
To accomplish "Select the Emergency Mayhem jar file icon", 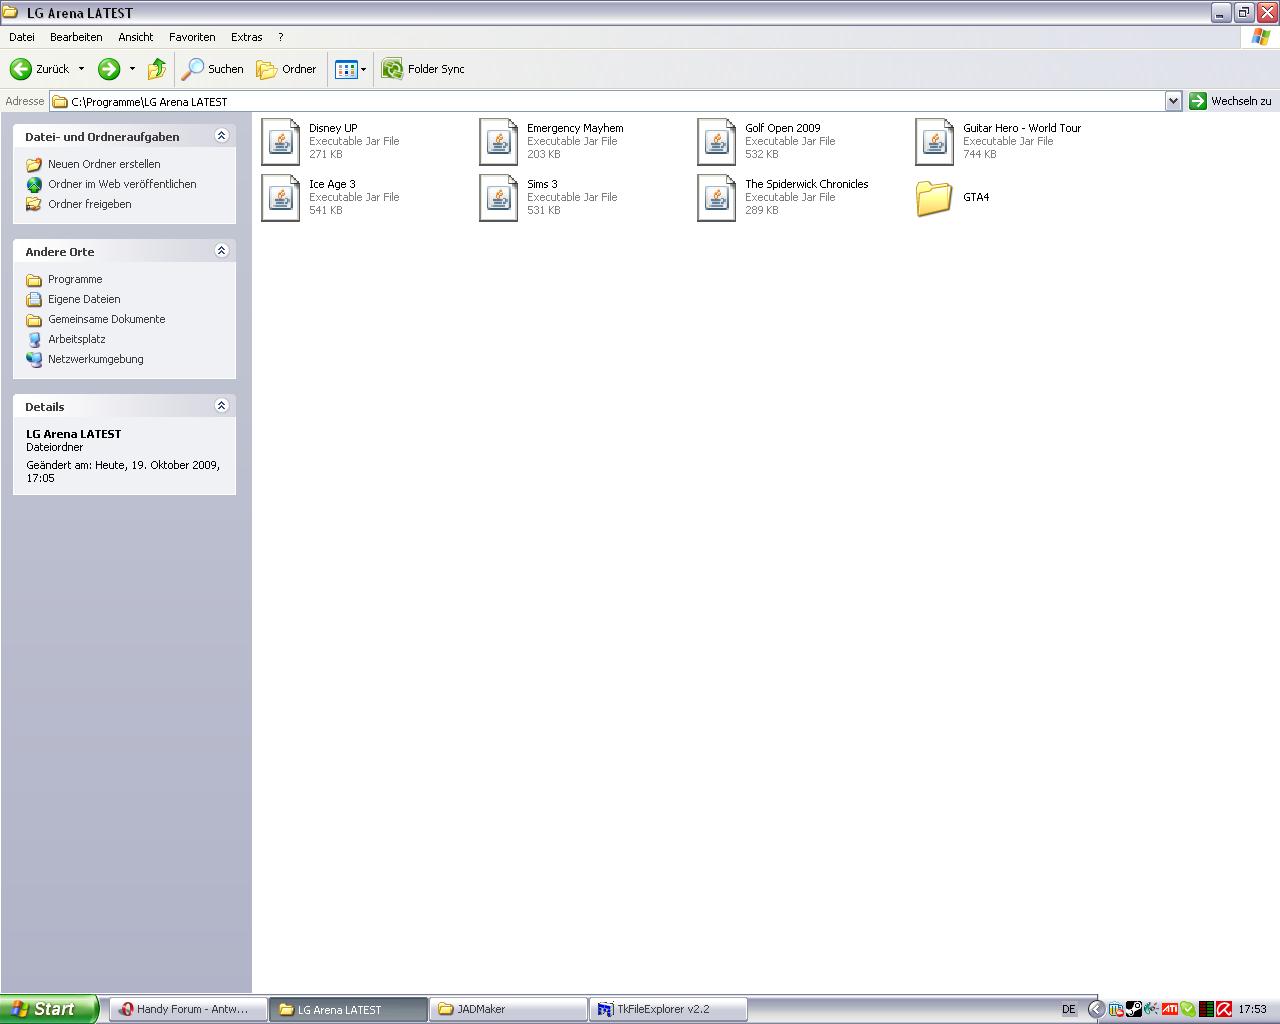I will click(499, 141).
